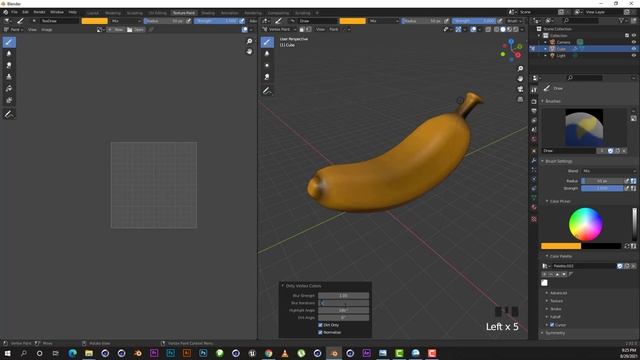This screenshot has width=640, height=360.
Task: Switch perspective/orthographic grid icon in viewport
Action: pos(520,99)
